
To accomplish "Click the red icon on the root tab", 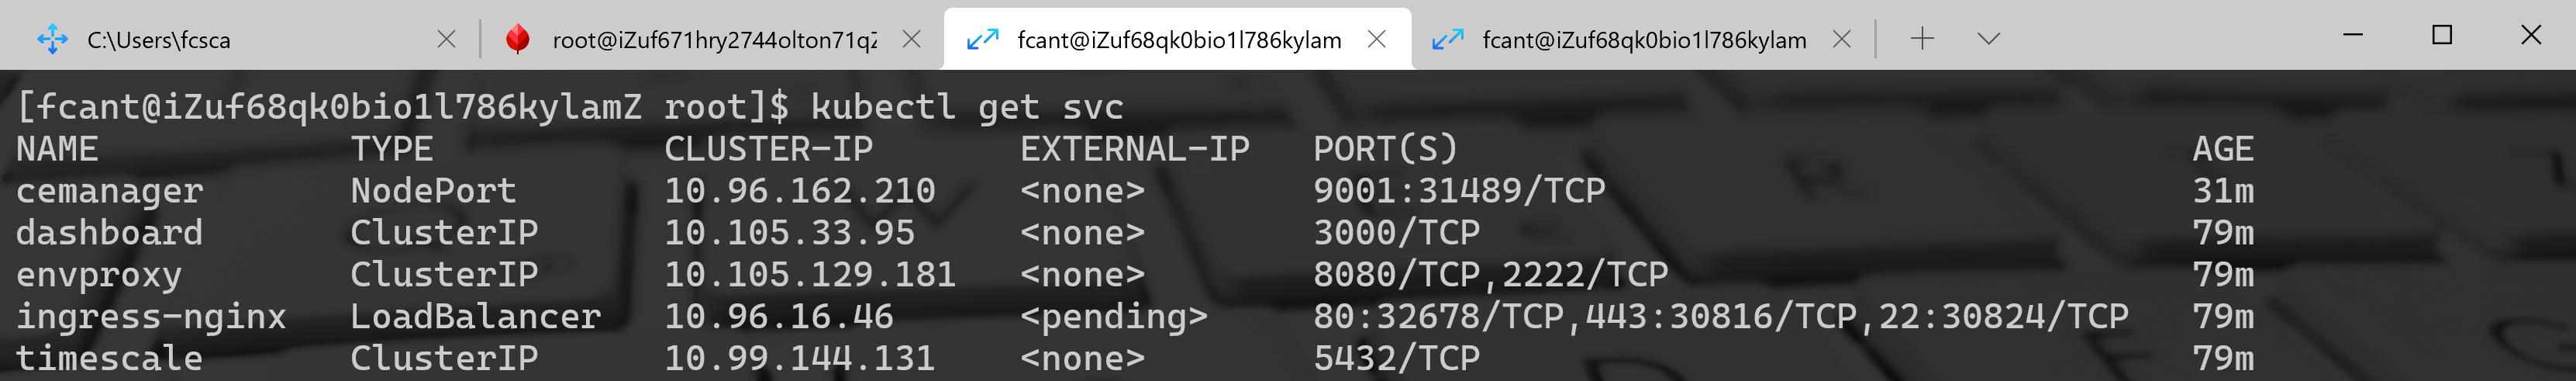I will pos(517,39).
